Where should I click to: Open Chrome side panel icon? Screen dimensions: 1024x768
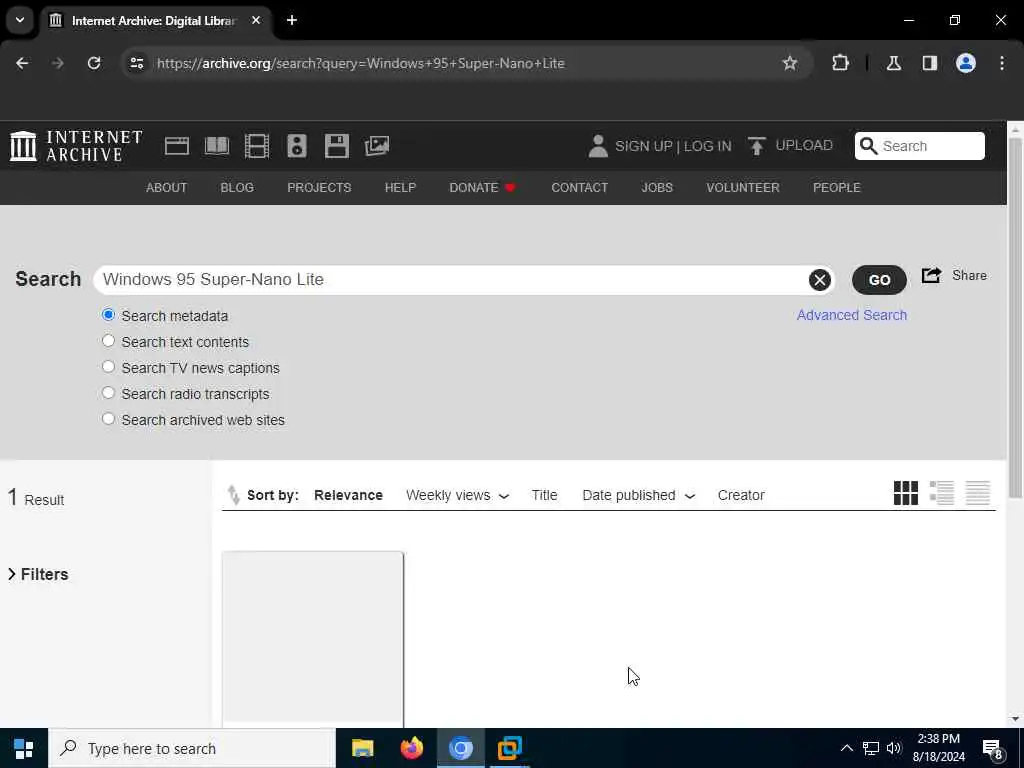930,63
